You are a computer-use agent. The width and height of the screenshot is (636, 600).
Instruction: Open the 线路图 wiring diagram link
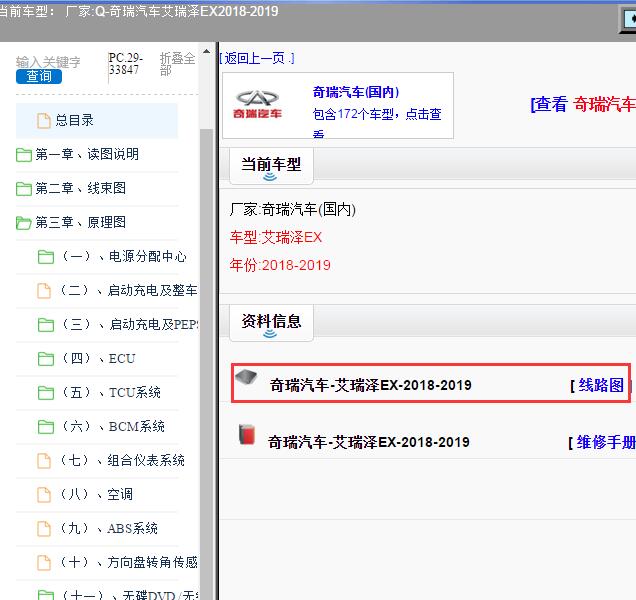click(601, 385)
